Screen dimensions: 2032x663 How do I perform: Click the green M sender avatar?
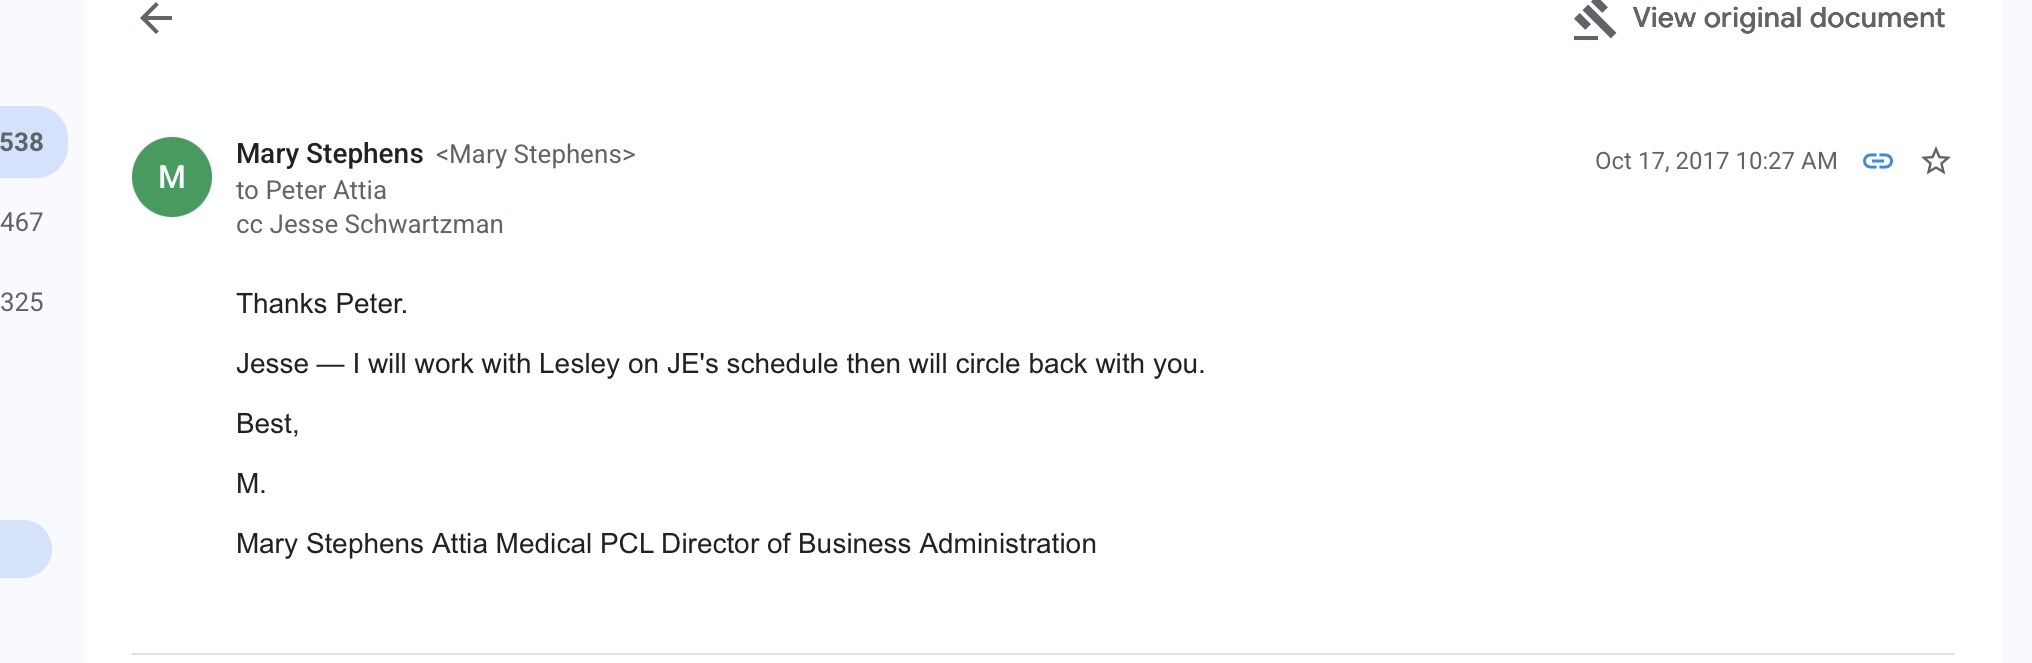pyautogui.click(x=172, y=177)
